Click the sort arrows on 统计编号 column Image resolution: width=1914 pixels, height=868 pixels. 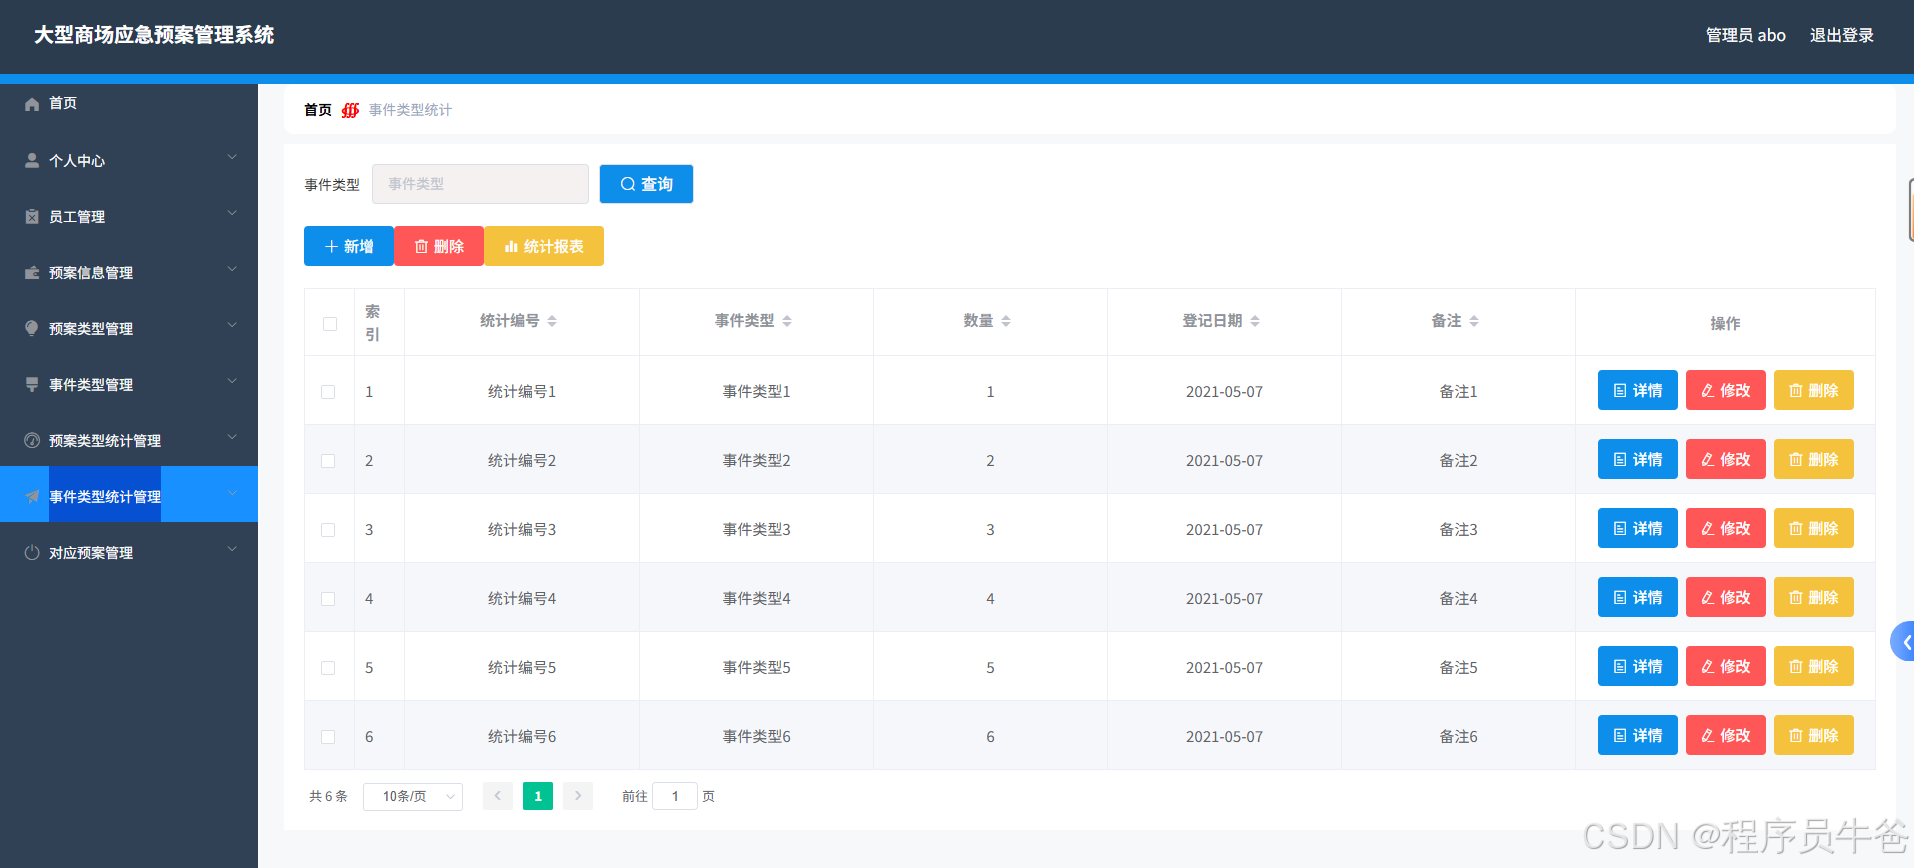pyautogui.click(x=552, y=321)
